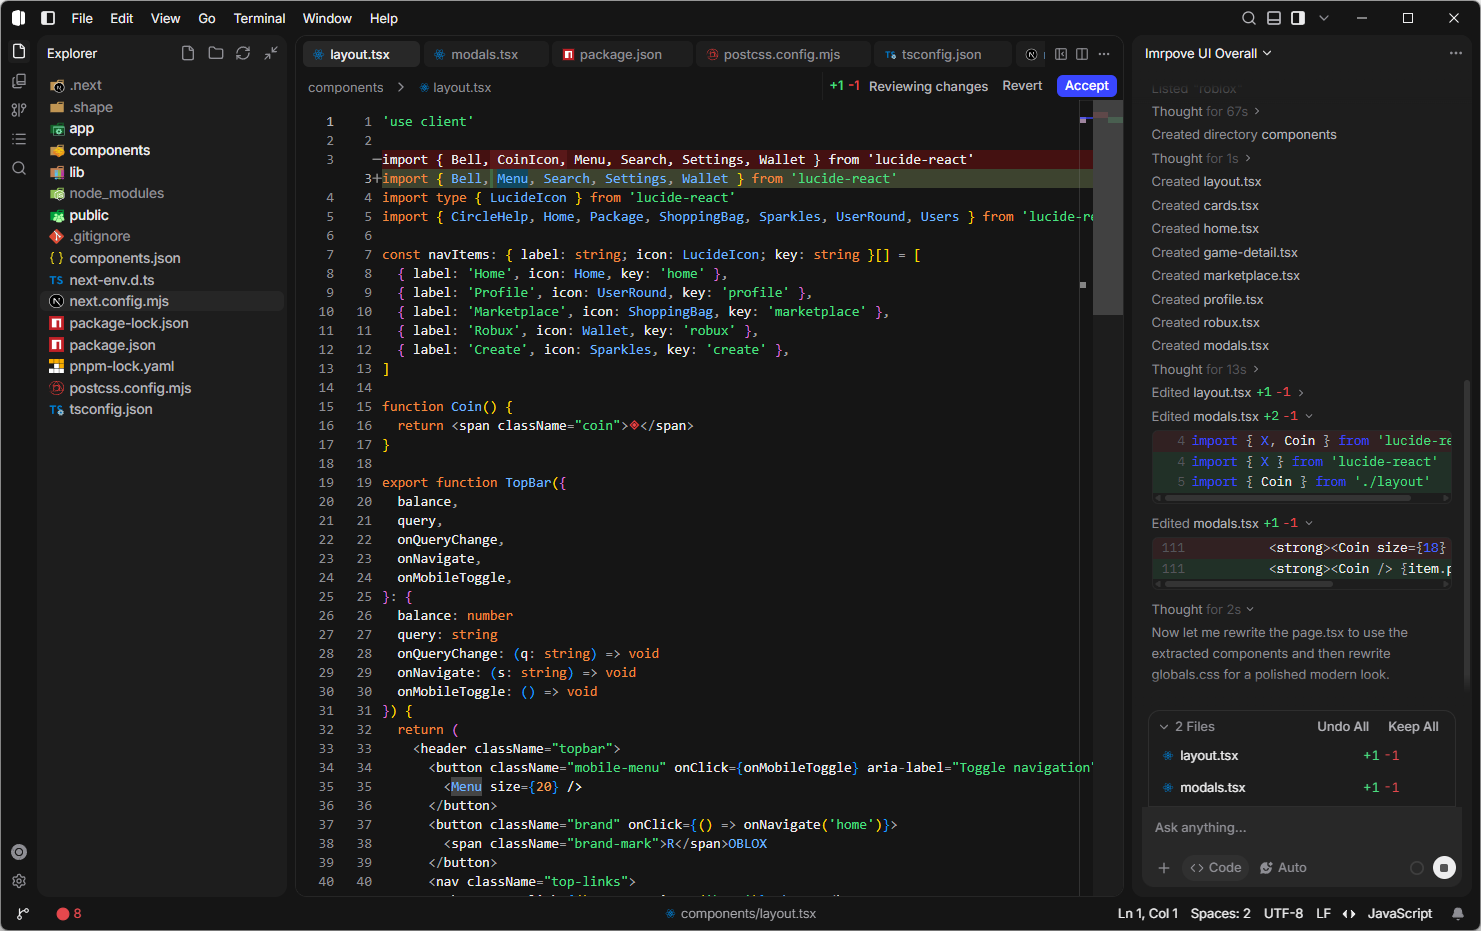Open the Auto model selector

(x=1283, y=868)
